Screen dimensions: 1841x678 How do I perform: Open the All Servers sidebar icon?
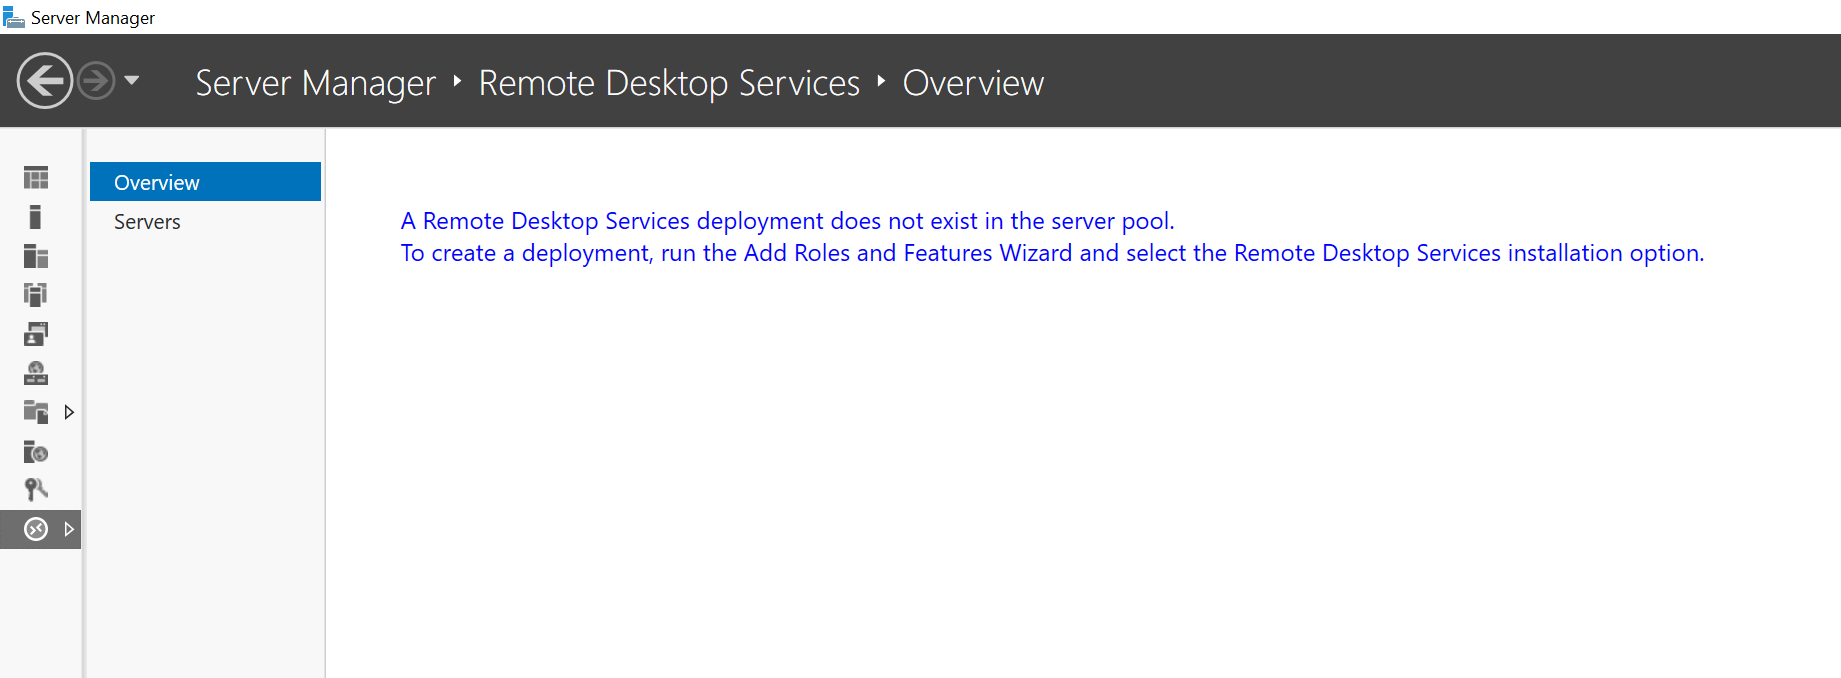(x=36, y=256)
